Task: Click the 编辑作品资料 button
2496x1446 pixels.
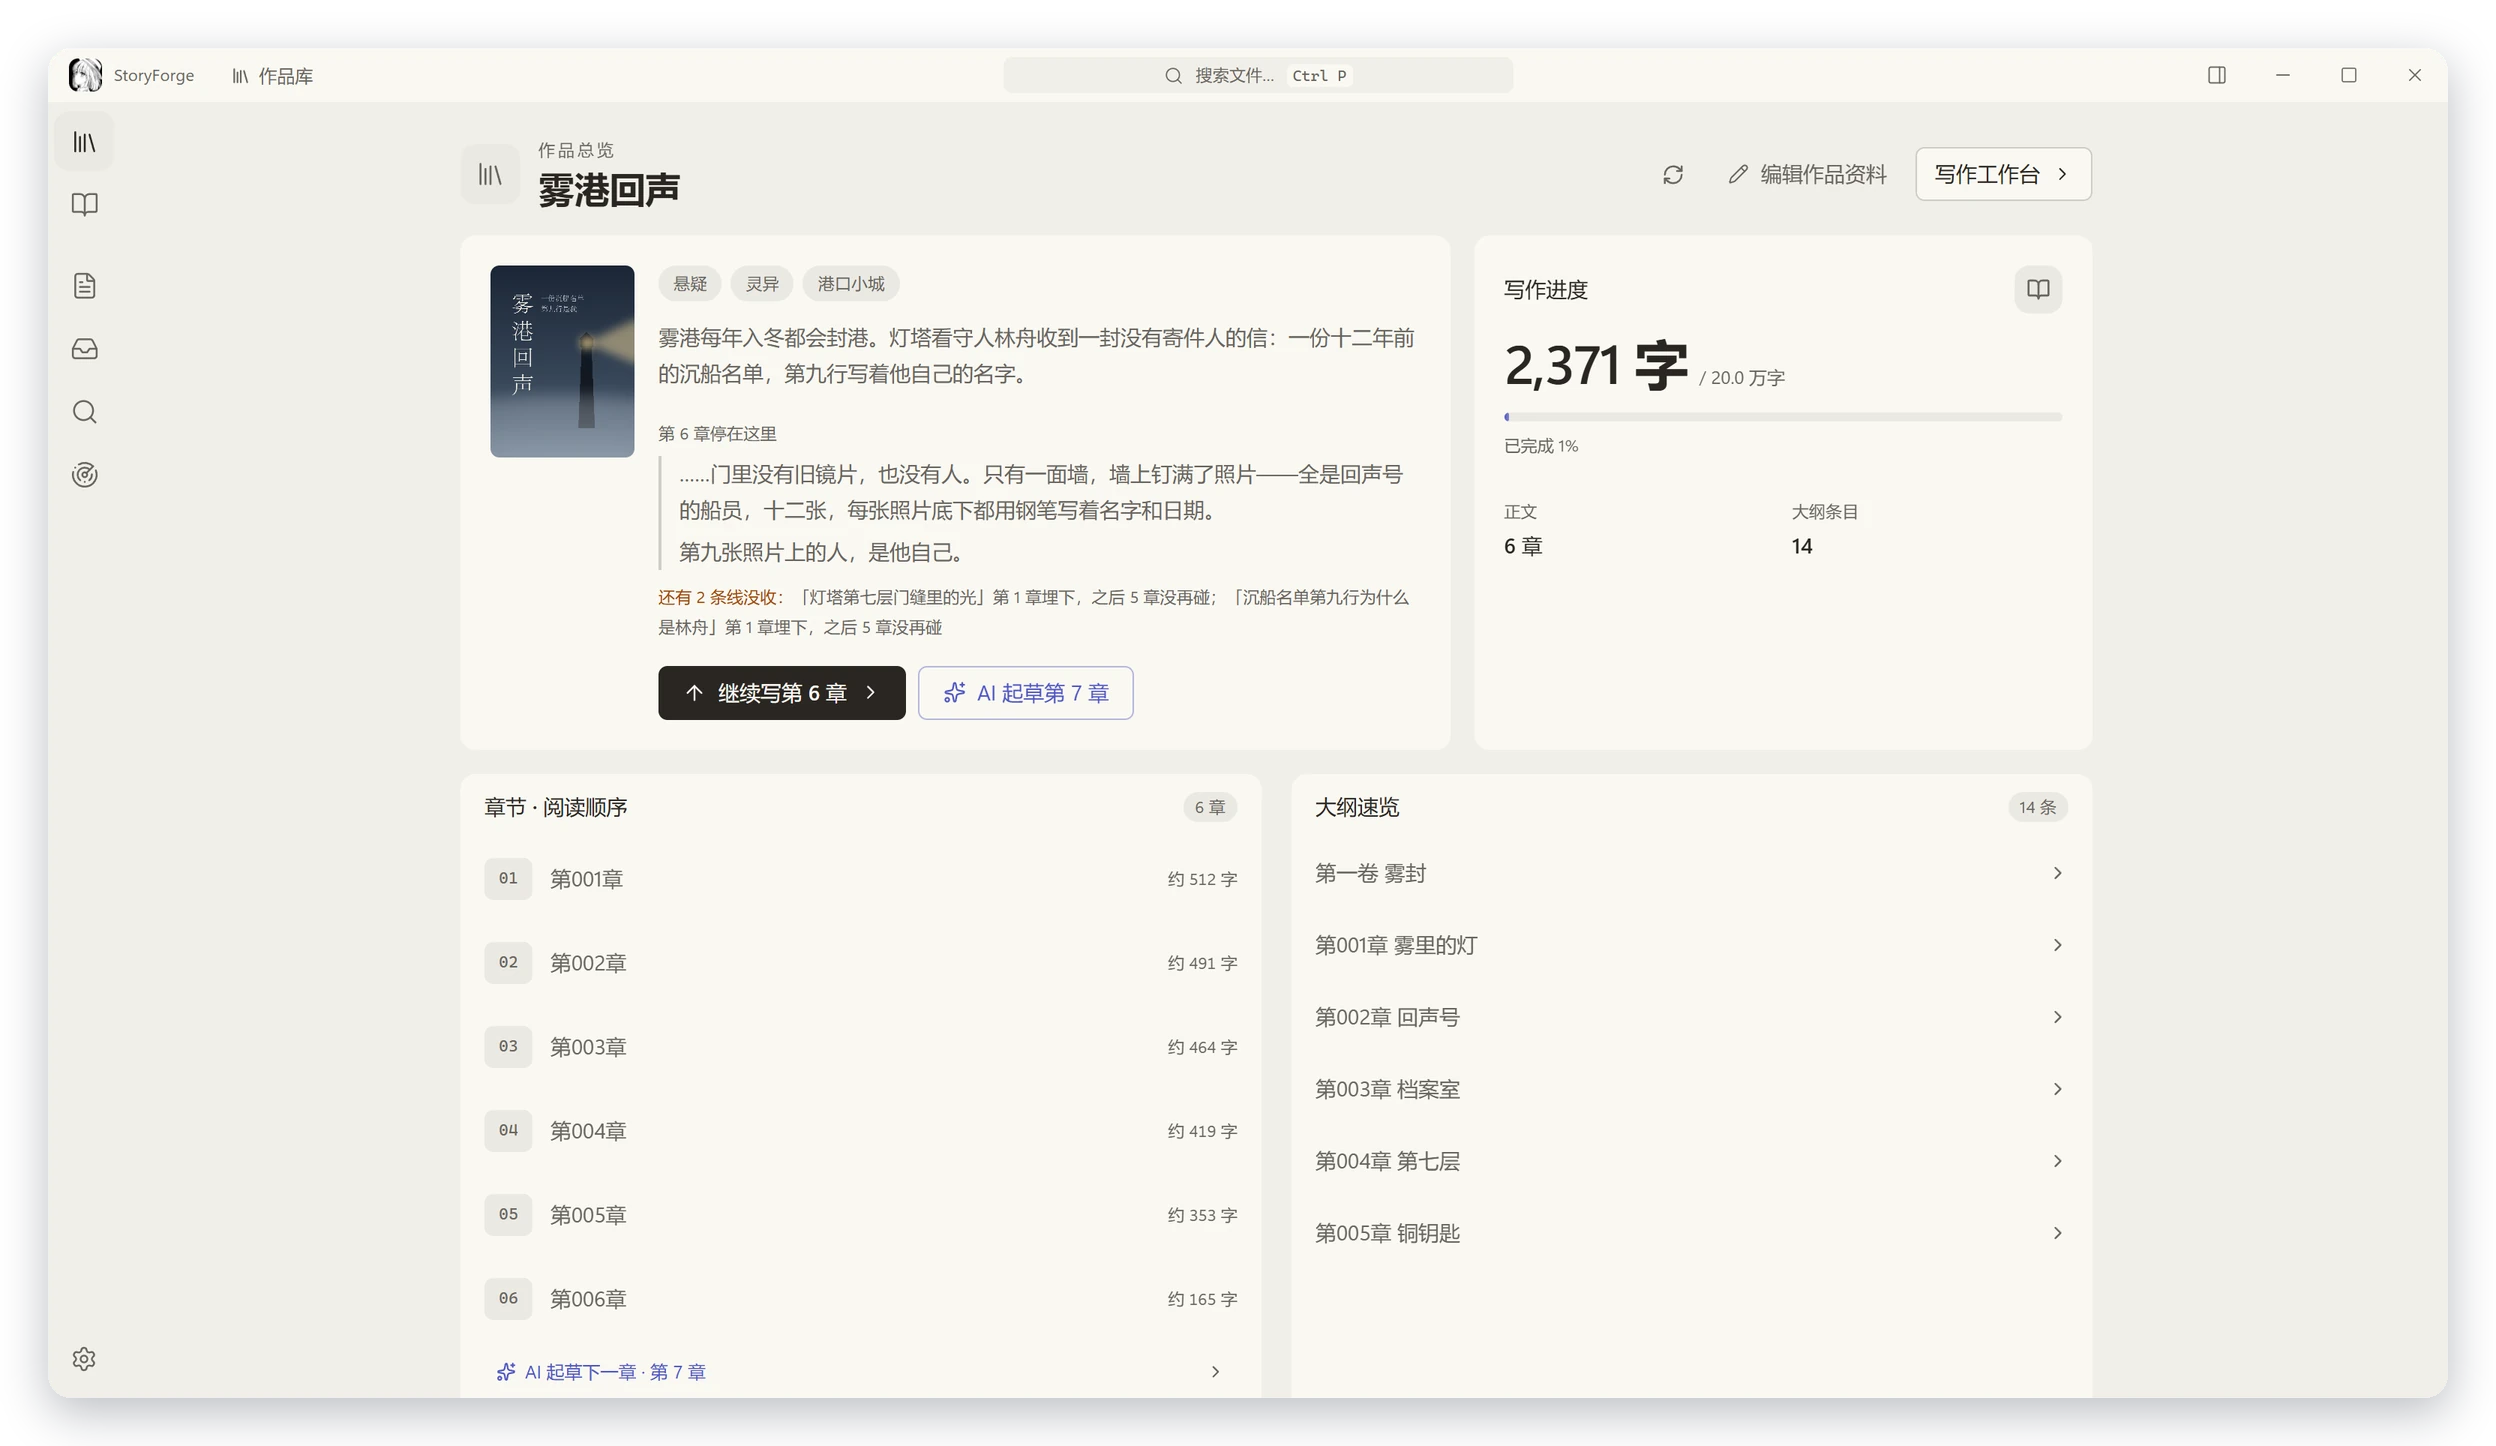Action: pyautogui.click(x=1807, y=175)
